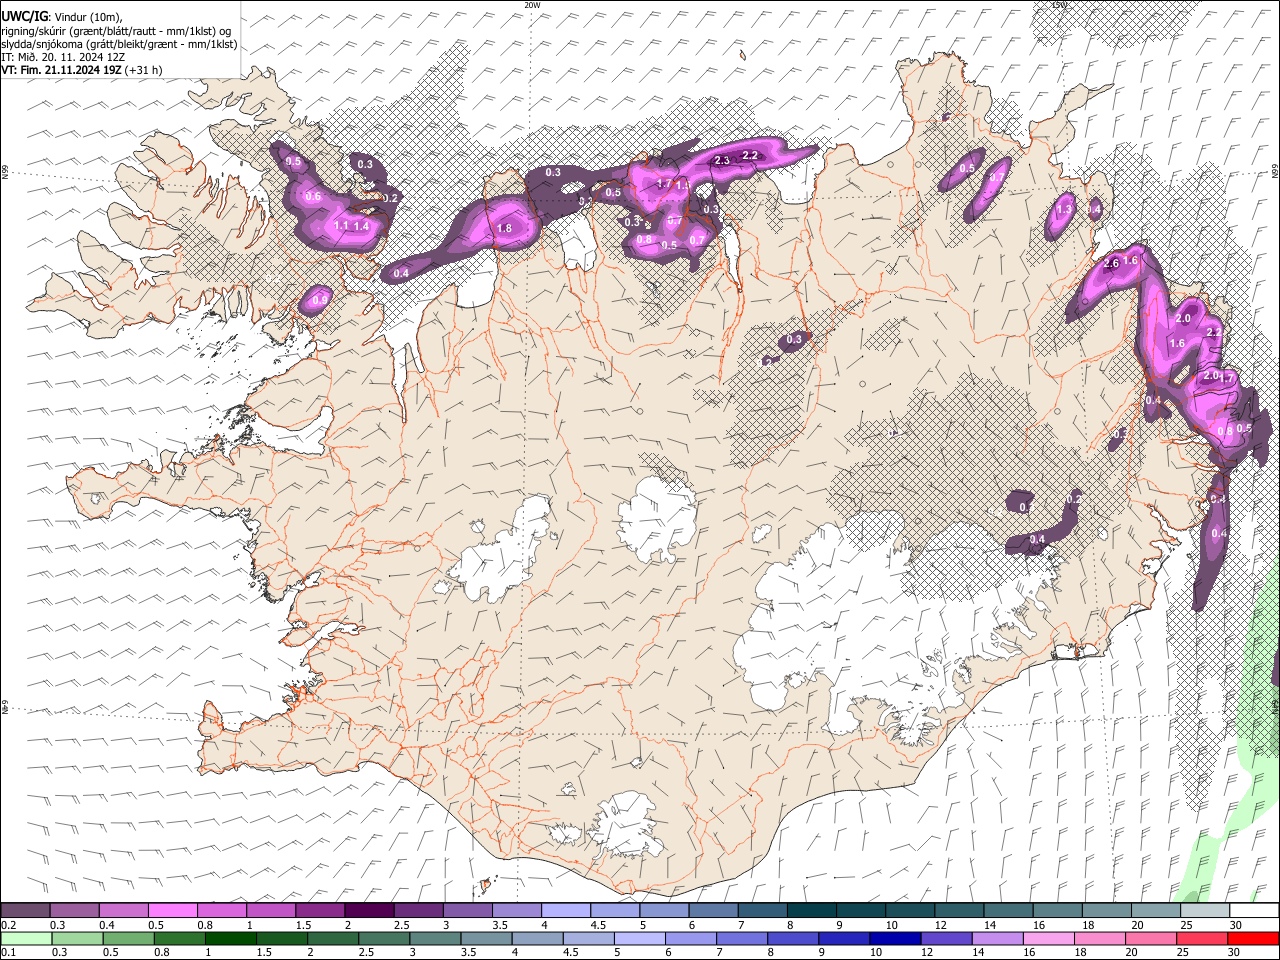Click the 2.2 snowfall value on the north coast

750,156
